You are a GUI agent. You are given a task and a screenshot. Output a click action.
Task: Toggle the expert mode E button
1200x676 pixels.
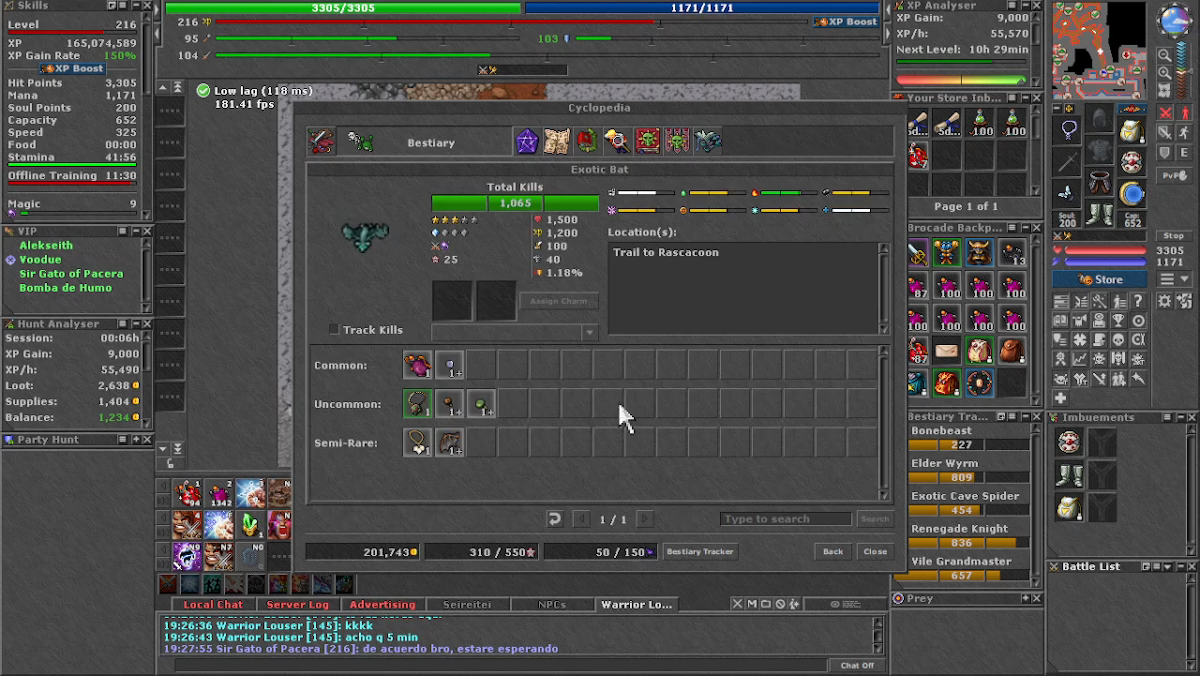pyautogui.click(x=1183, y=152)
